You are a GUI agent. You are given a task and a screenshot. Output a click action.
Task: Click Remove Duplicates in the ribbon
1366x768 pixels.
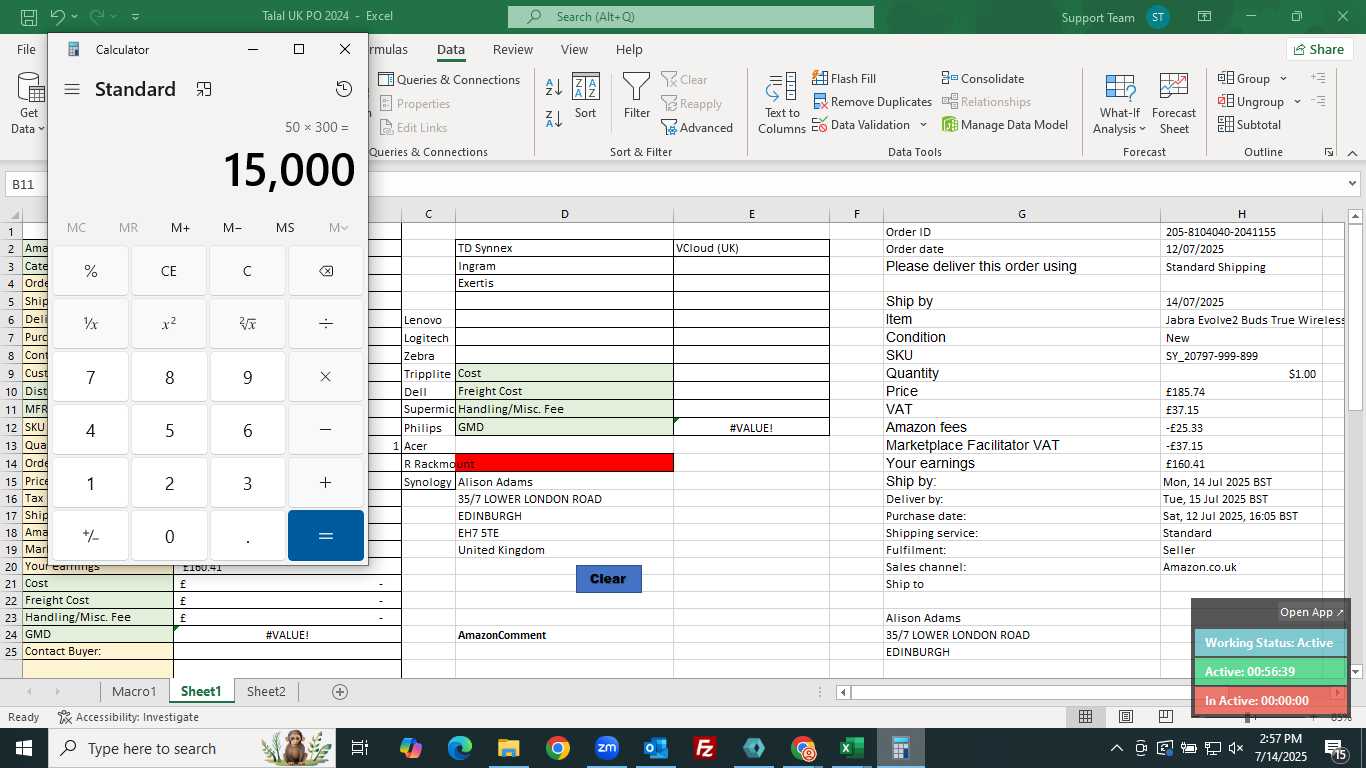click(x=872, y=101)
